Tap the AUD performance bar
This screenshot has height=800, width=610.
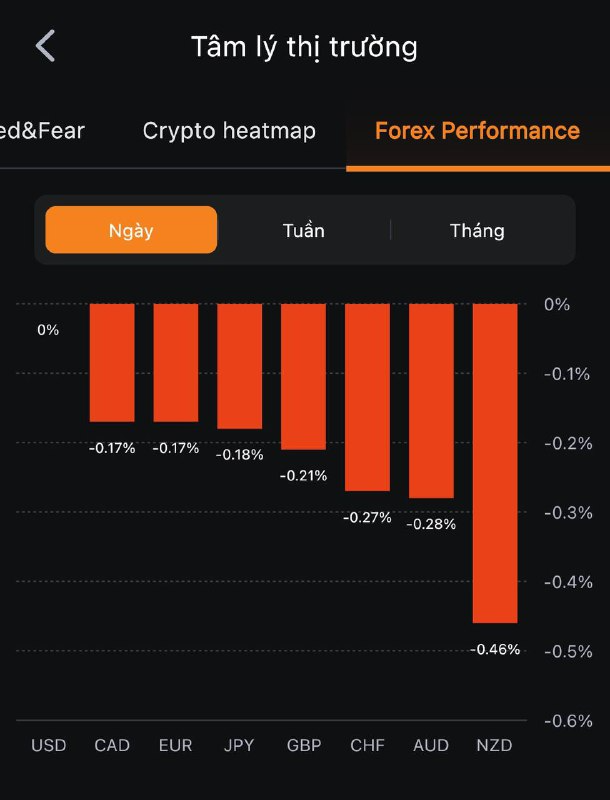pyautogui.click(x=431, y=400)
